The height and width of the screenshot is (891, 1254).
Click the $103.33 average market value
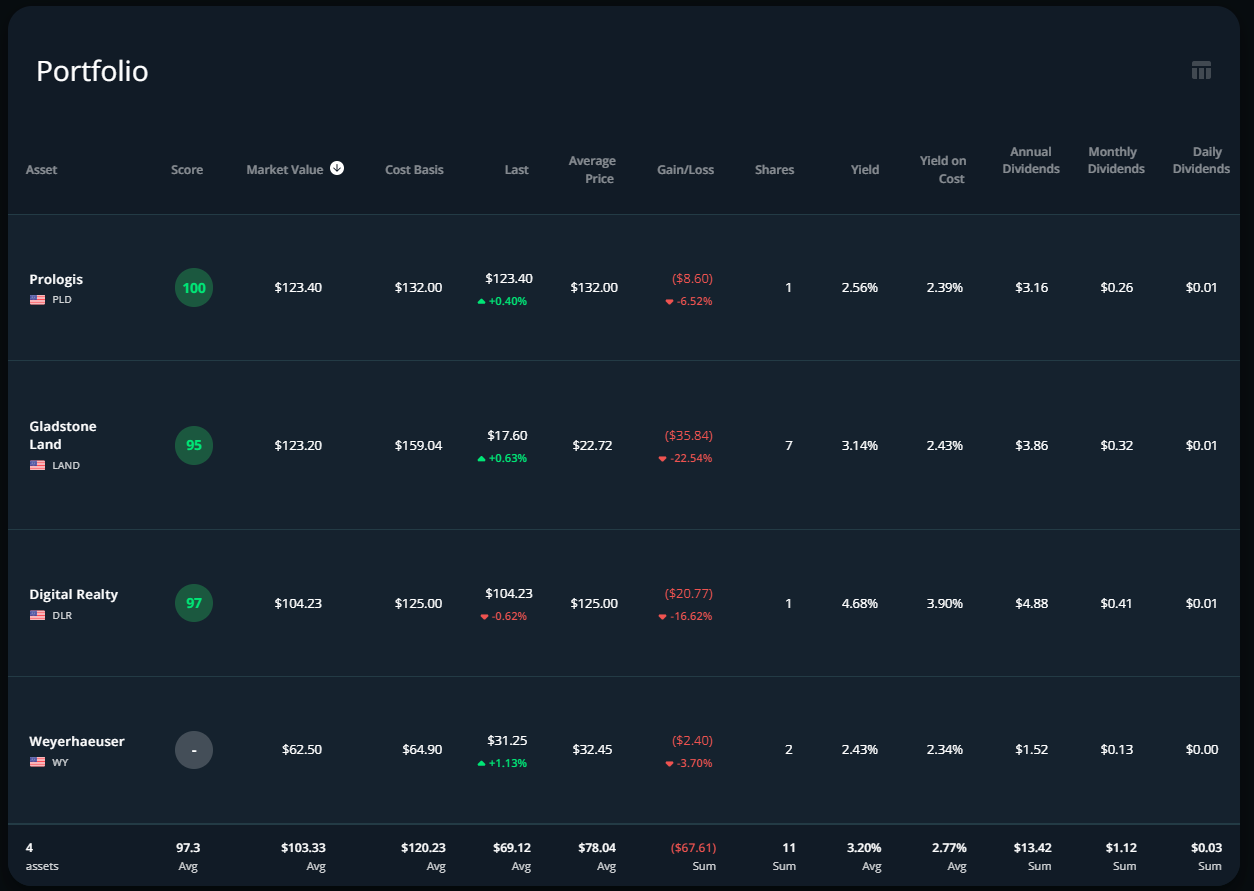click(303, 847)
